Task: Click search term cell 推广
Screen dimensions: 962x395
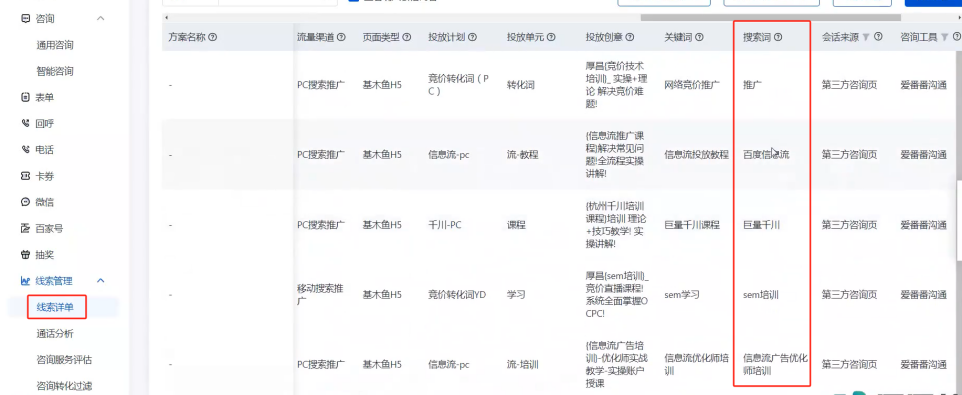Action: 753,85
